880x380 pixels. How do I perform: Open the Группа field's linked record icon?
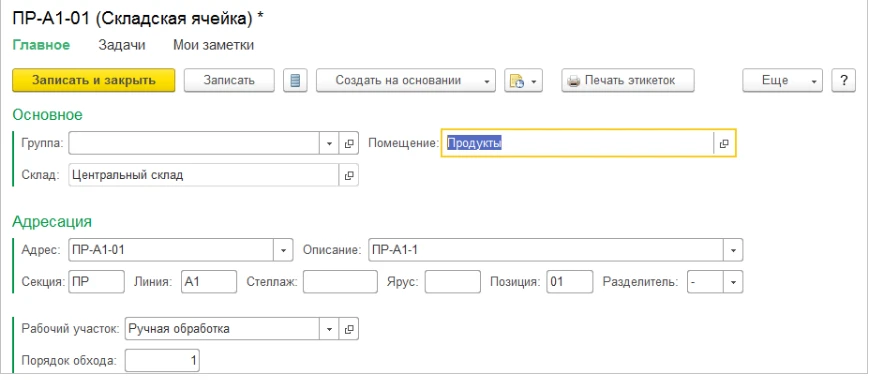[x=349, y=143]
